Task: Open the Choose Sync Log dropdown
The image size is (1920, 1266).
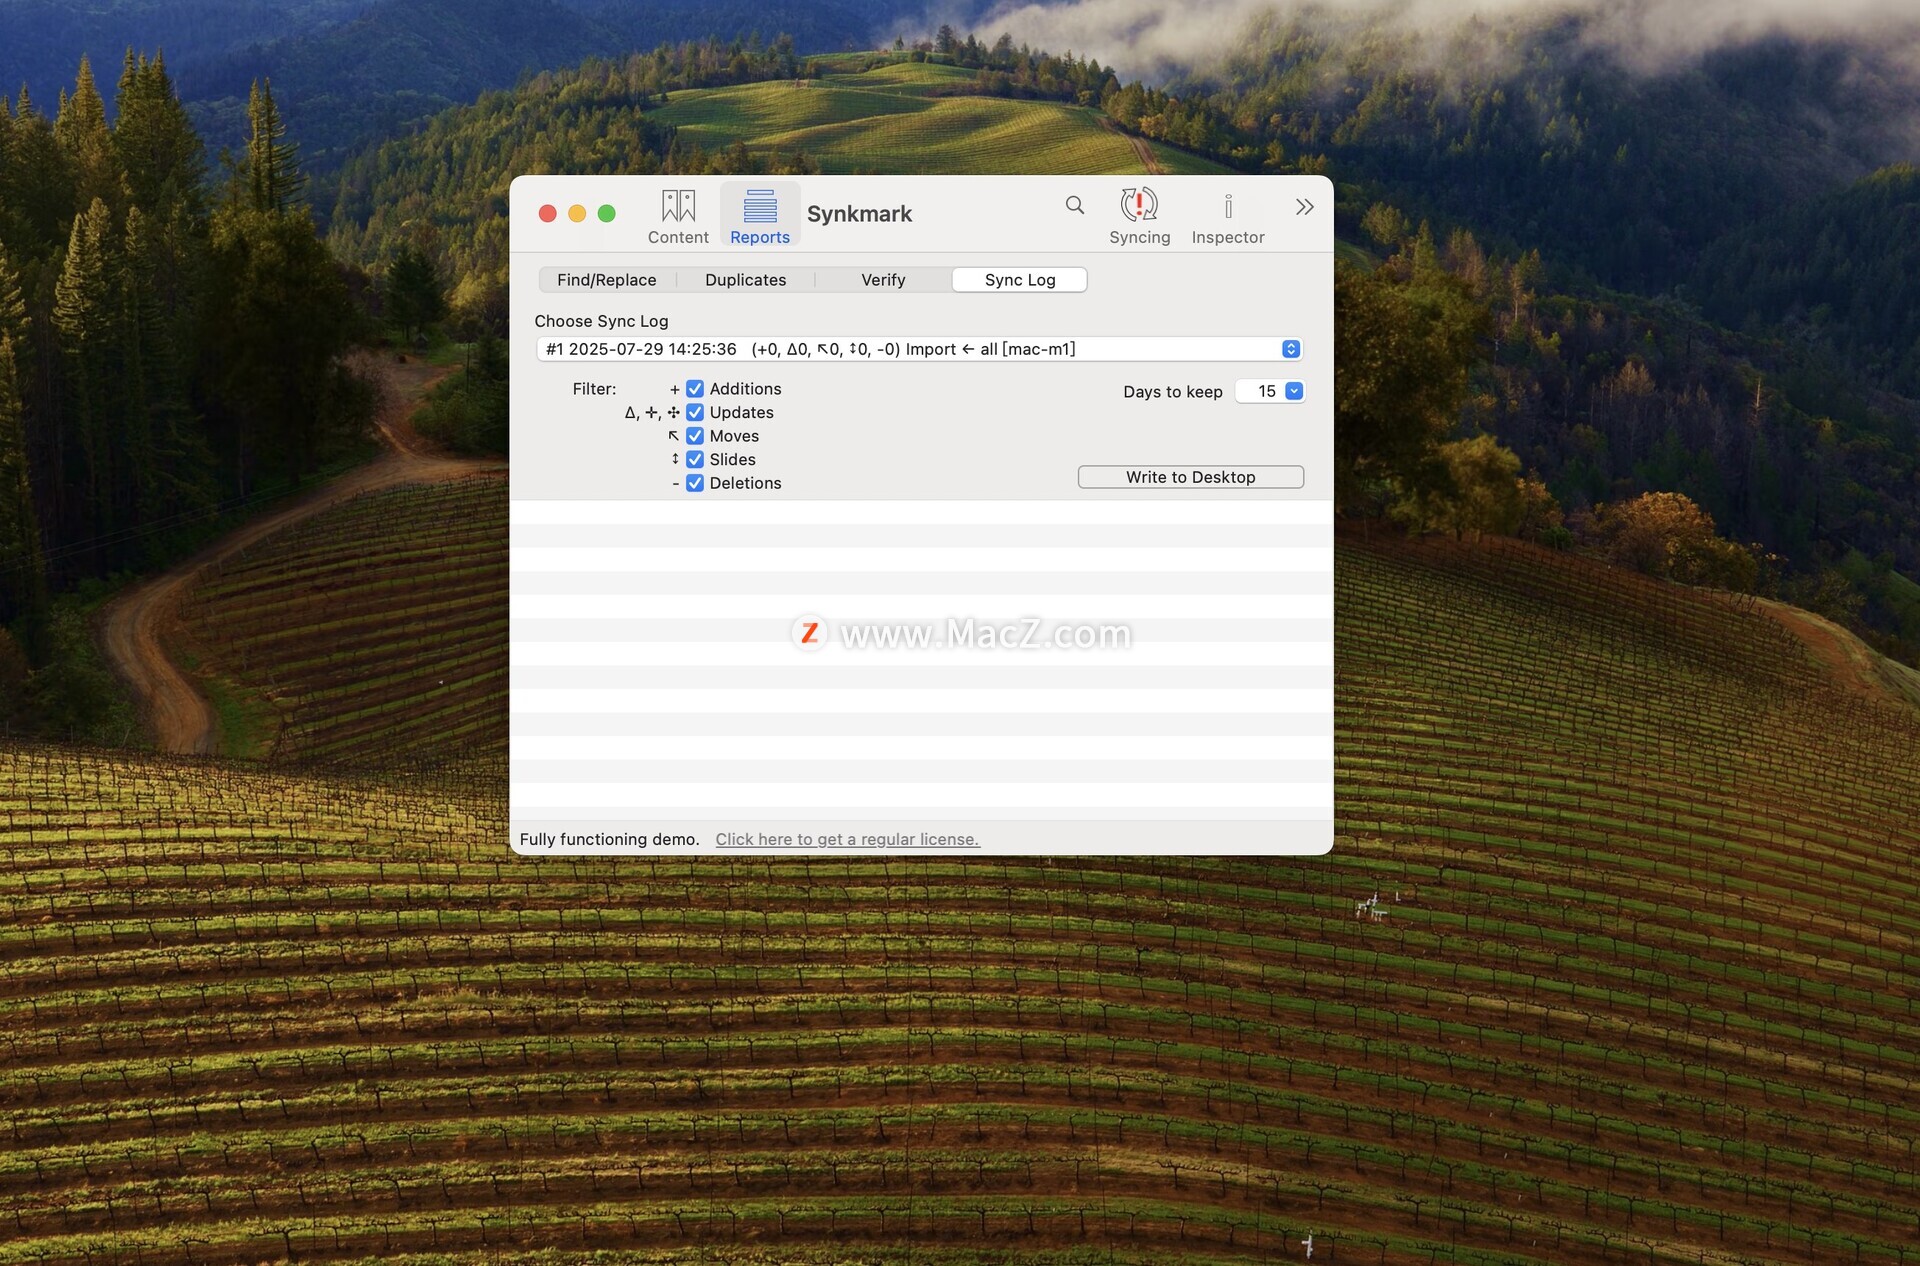Action: point(919,349)
